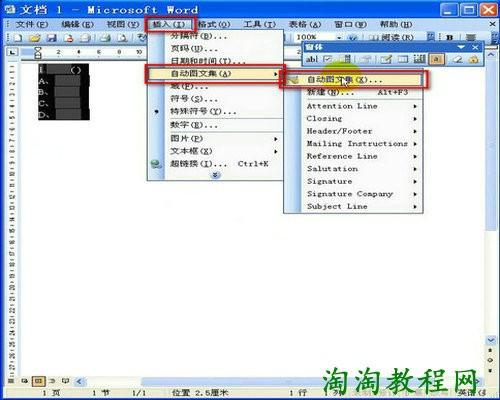
Task: Click Insert Frame icon in Forms toolbar
Action: [419, 59]
